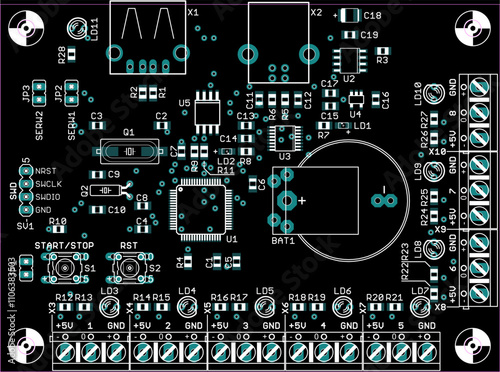Select the X3 terminal block footprint
Image resolution: width=500 pixels, height=372 pixels.
91,352
